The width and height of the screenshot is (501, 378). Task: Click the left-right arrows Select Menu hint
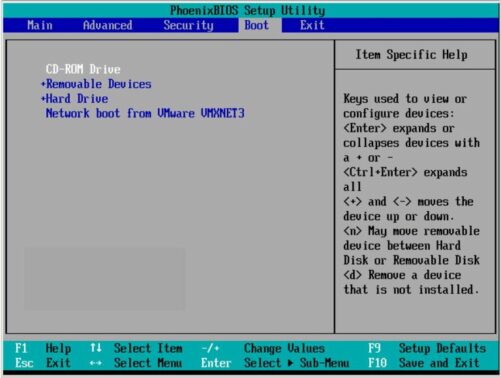(x=136, y=363)
